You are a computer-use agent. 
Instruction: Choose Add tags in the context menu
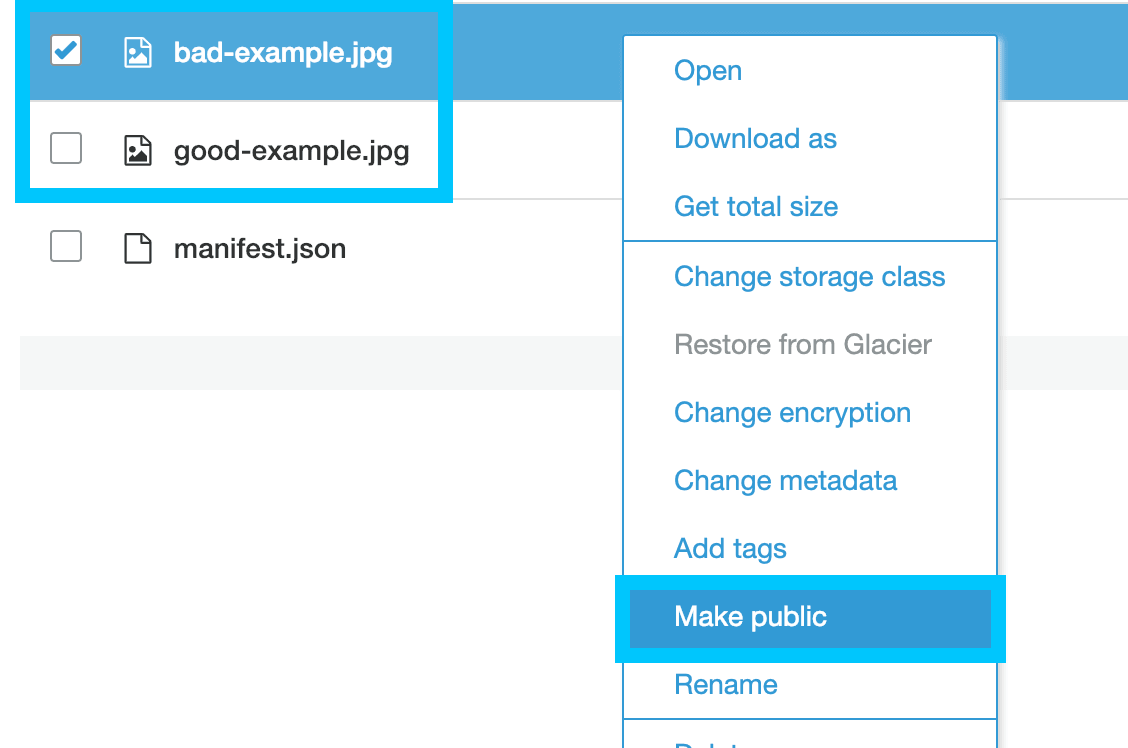[730, 549]
